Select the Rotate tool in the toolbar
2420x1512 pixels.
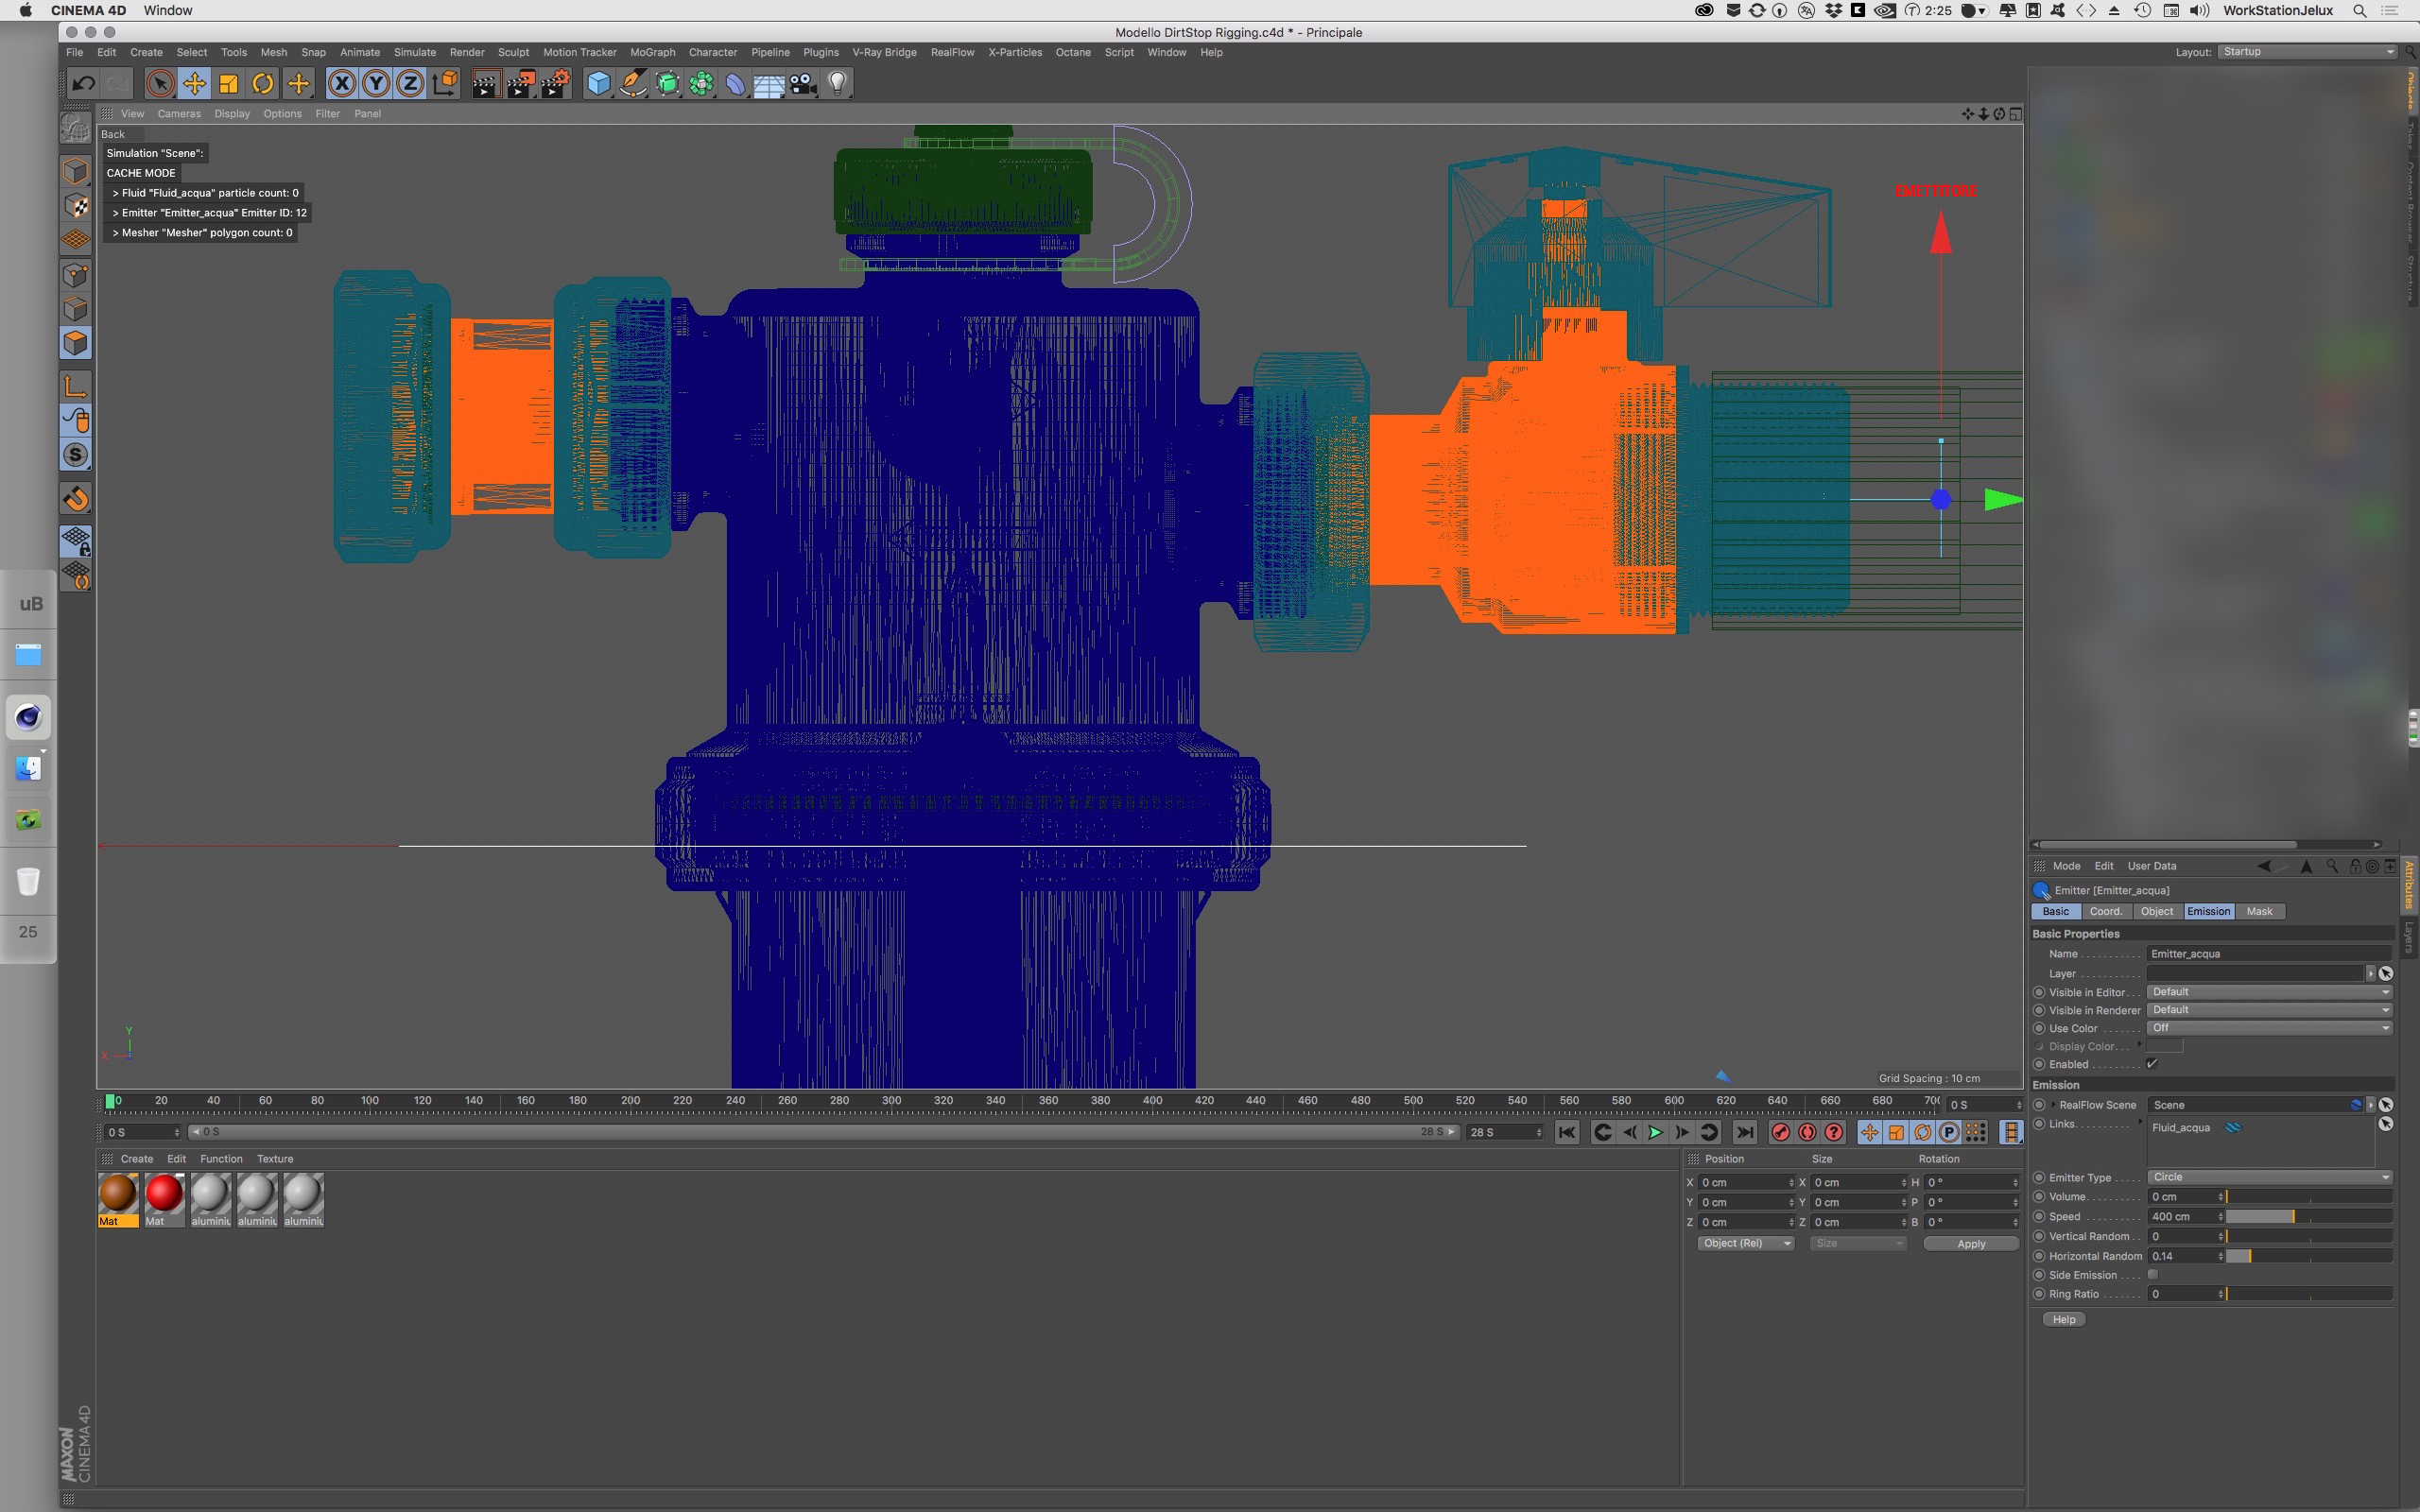pos(263,84)
